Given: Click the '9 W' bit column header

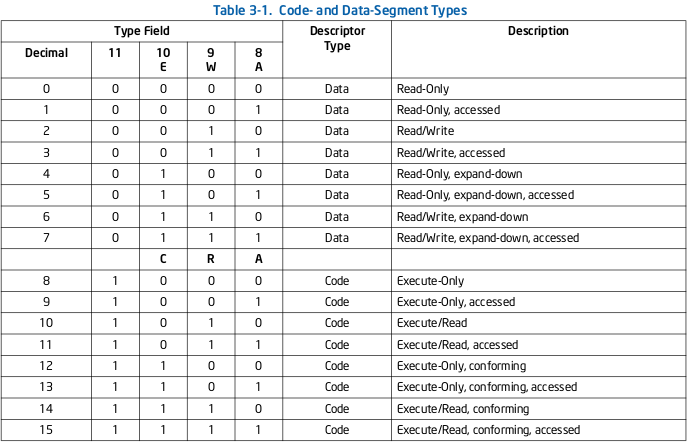Looking at the screenshot, I should pyautogui.click(x=211, y=60).
